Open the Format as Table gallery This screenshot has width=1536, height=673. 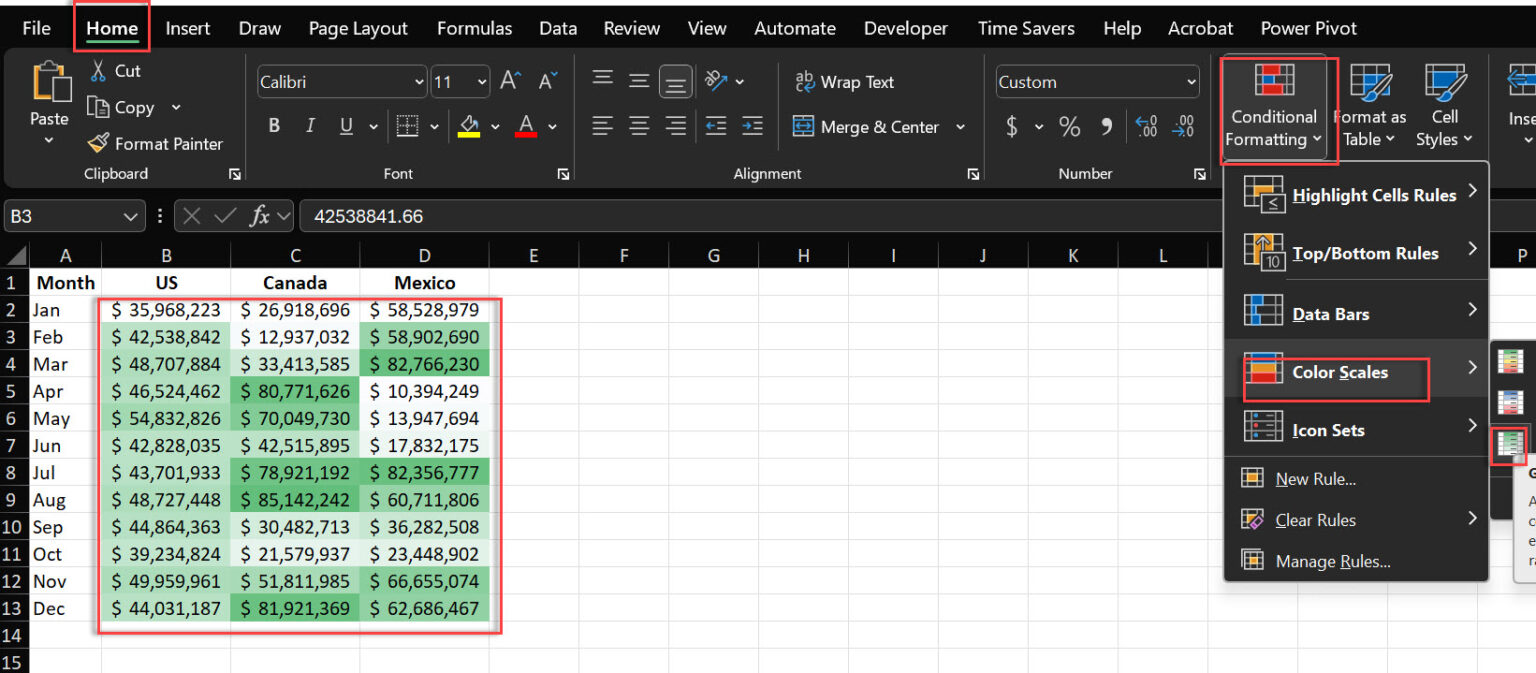1369,105
